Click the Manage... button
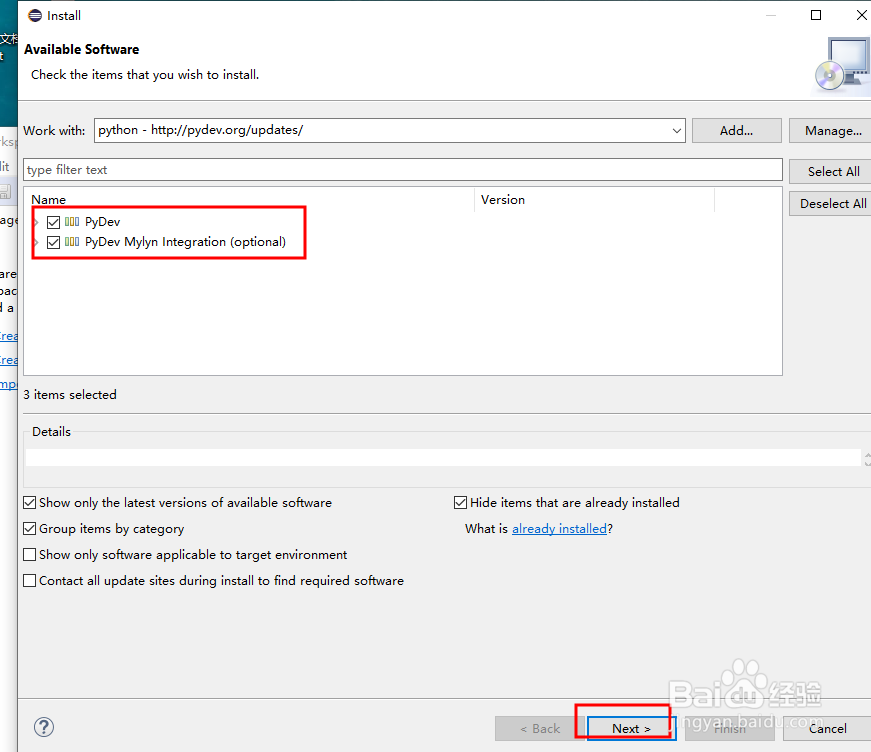Screen dimensions: 871x752 point(831,131)
